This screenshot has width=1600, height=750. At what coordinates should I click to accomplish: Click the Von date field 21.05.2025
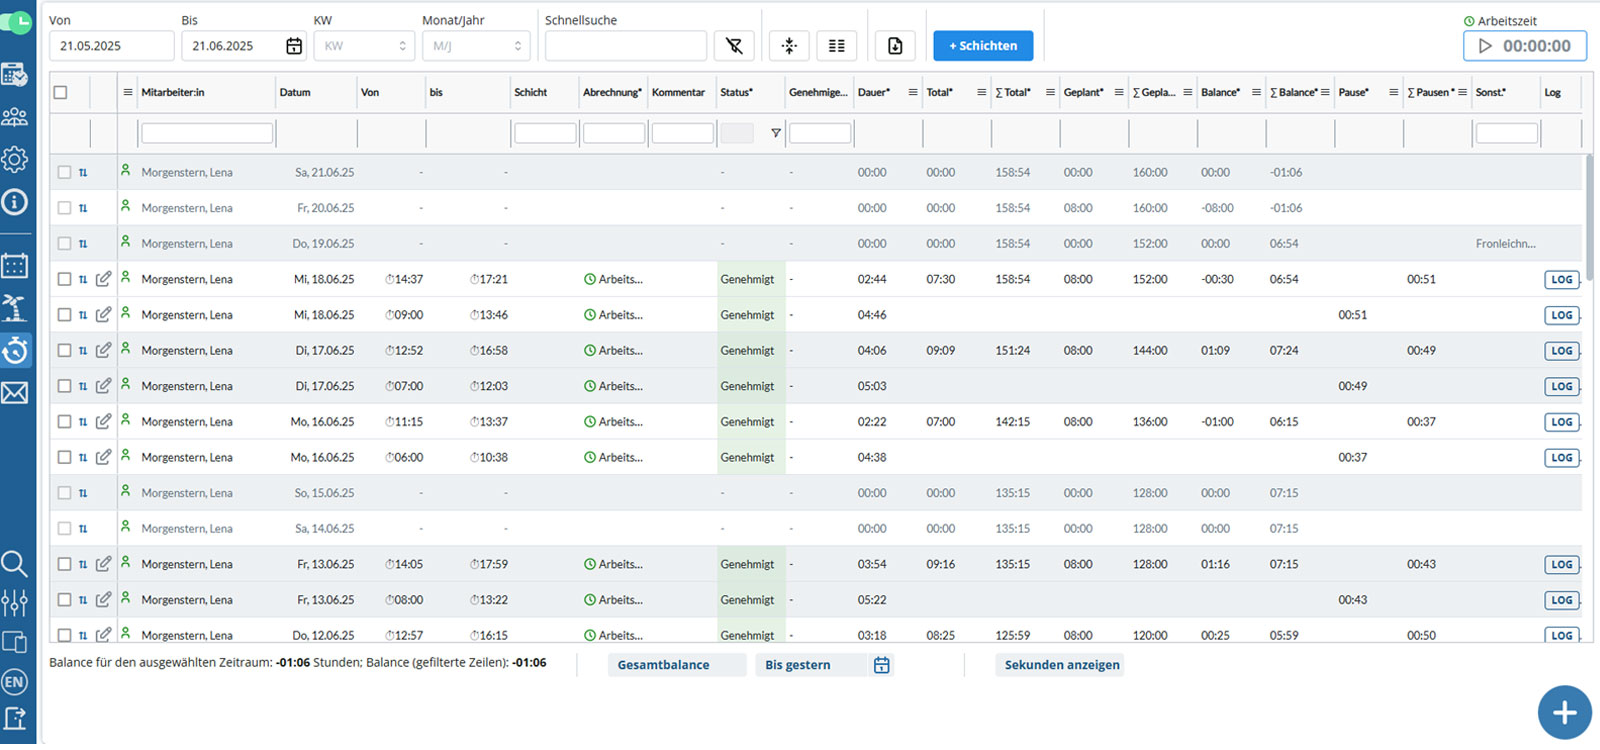[x=112, y=46]
